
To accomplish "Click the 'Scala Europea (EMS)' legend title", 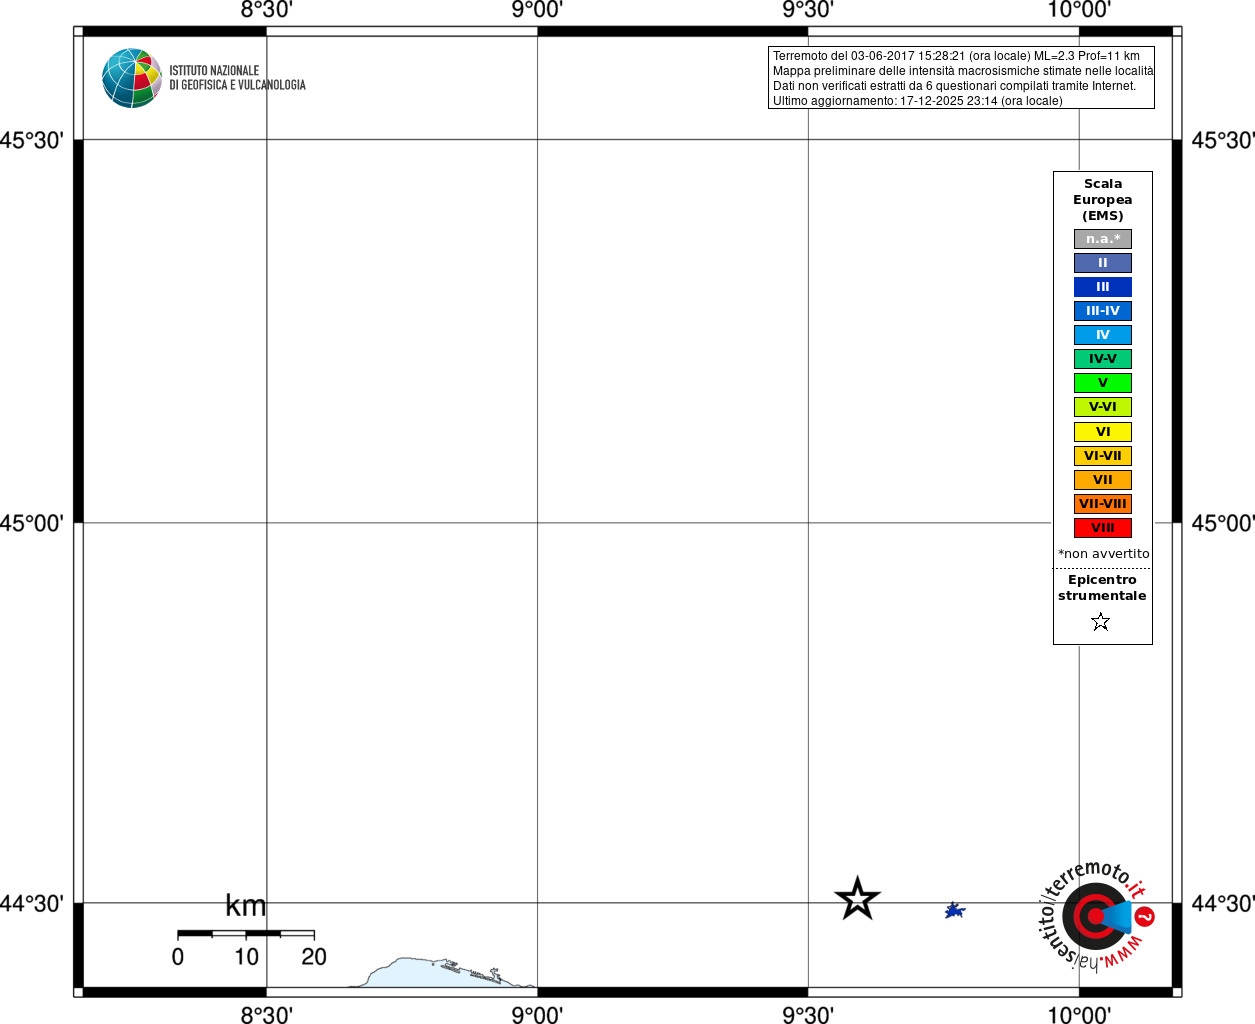I will [x=1103, y=200].
